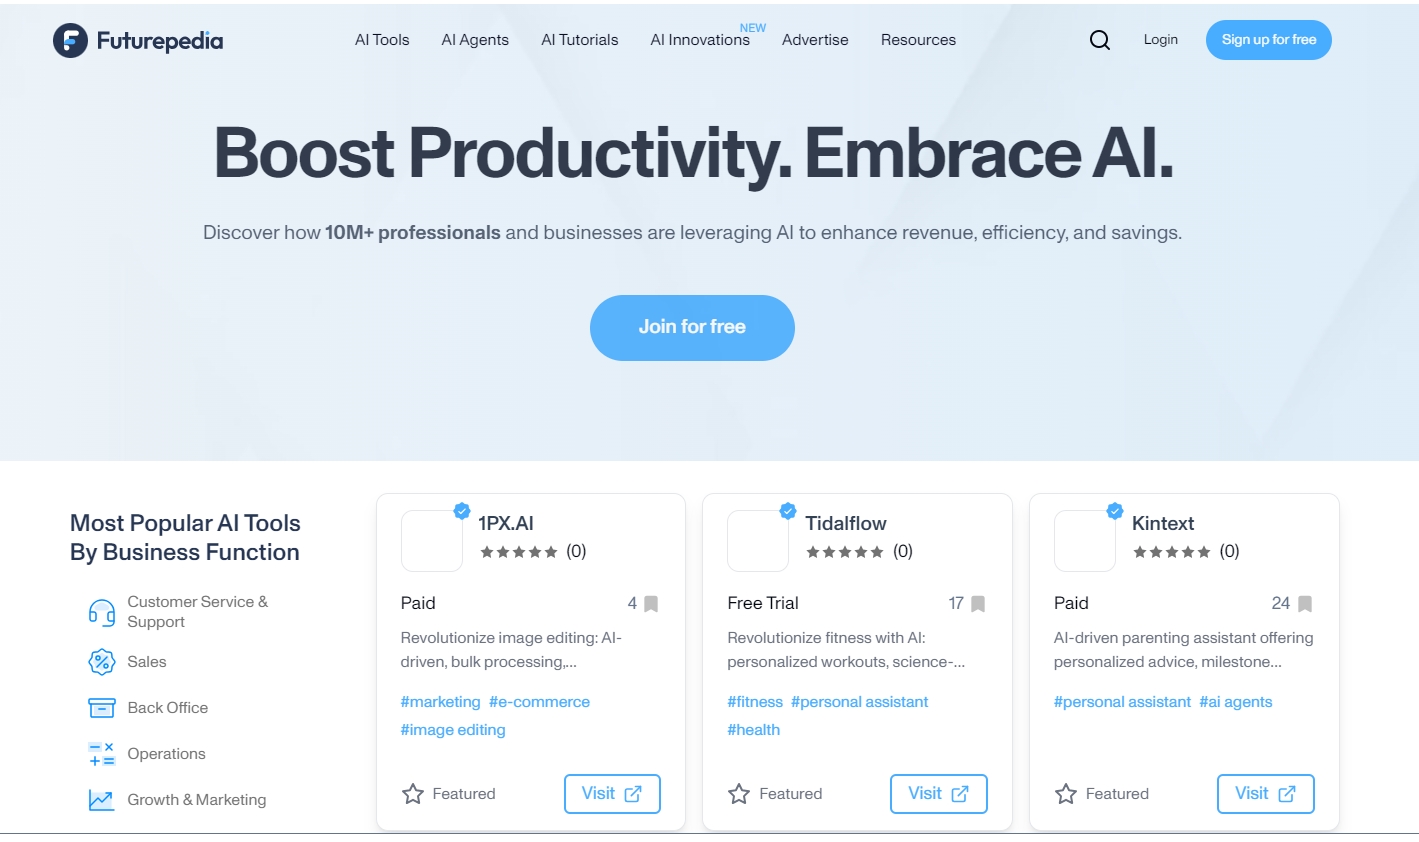
Task: Click the Kintext verified badge
Action: 1115,511
